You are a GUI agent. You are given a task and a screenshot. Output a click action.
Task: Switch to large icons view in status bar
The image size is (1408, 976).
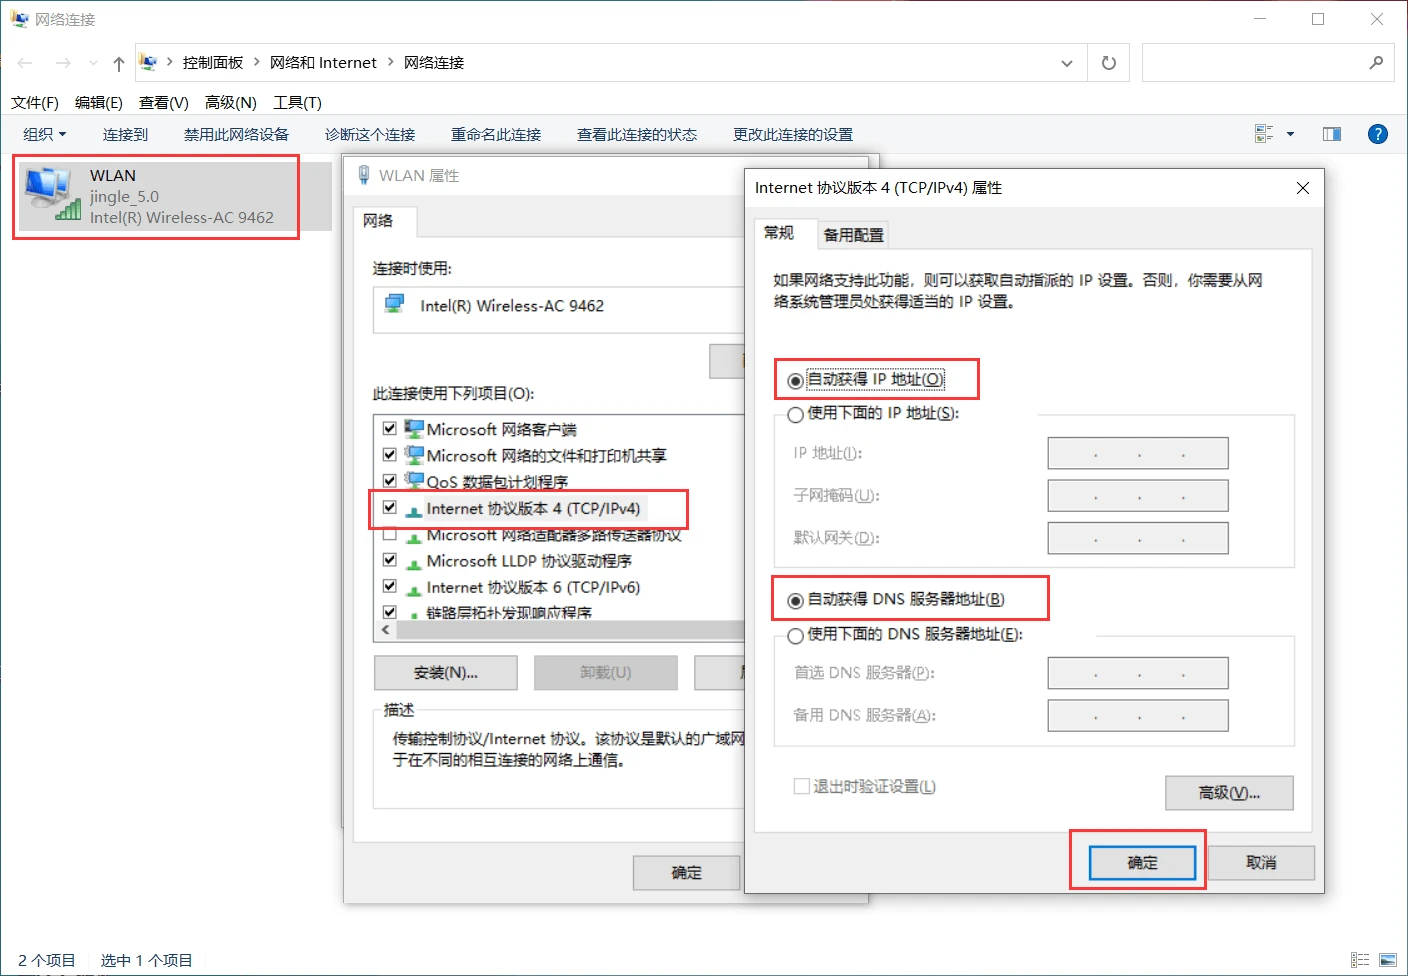[x=1388, y=960]
